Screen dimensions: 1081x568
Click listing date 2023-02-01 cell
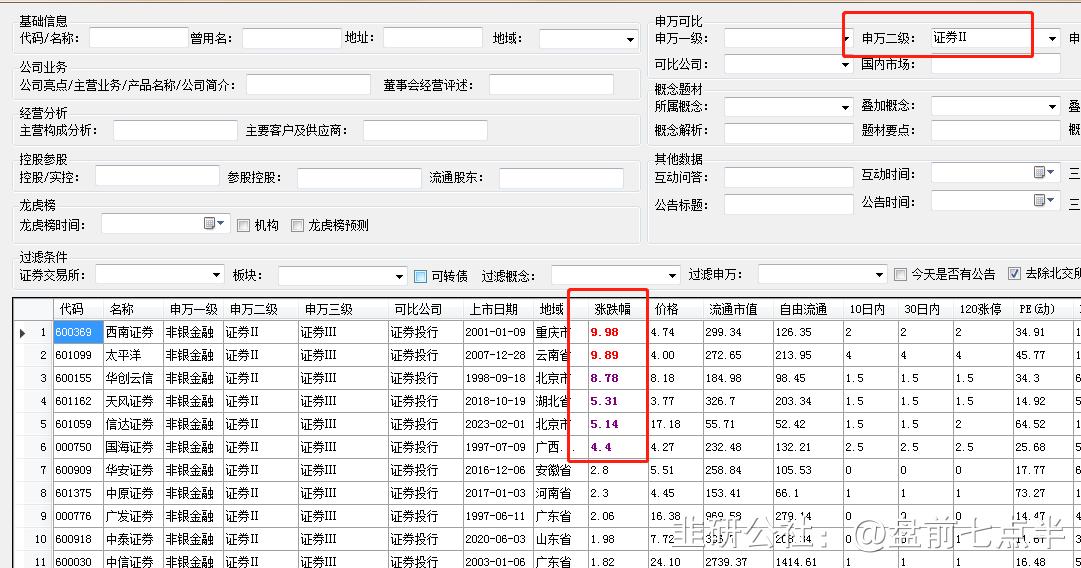(x=497, y=424)
